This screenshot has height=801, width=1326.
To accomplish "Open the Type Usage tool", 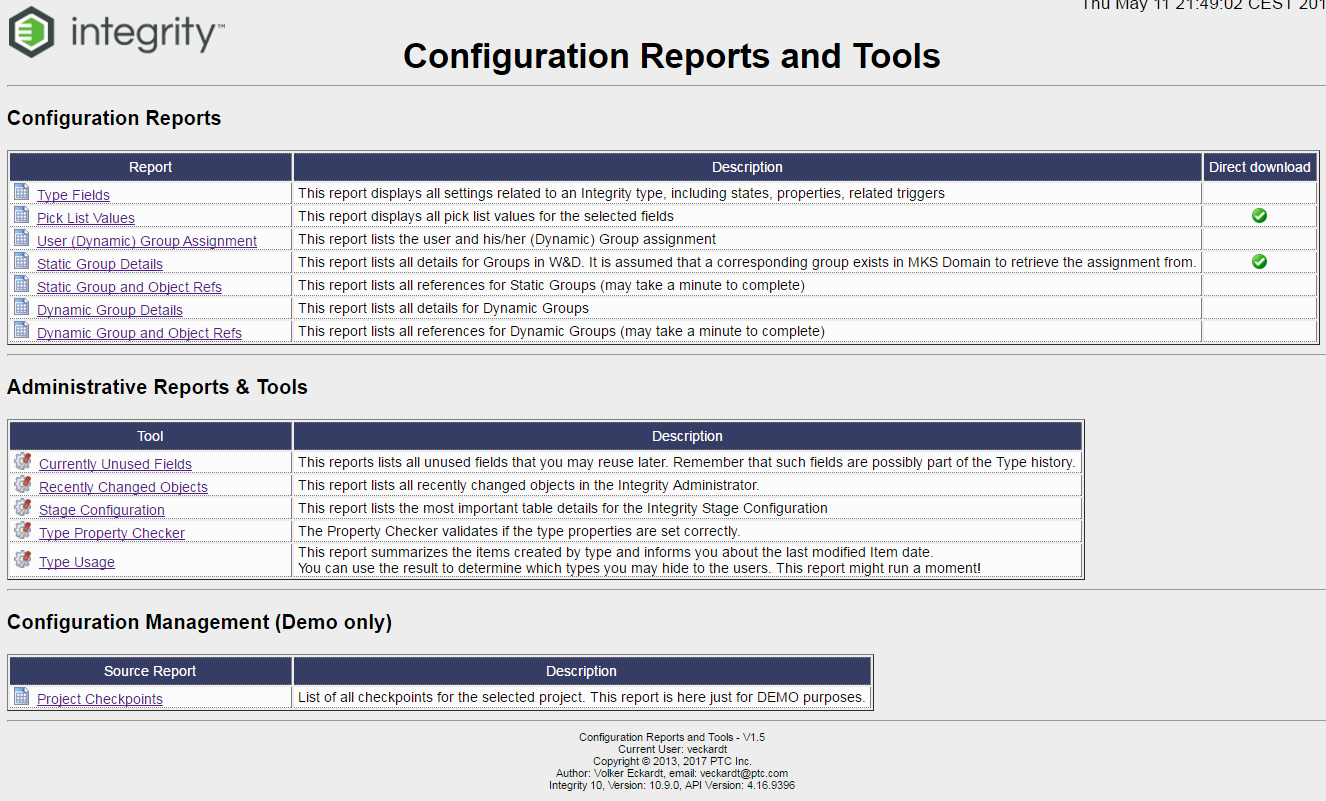I will pyautogui.click(x=77, y=562).
